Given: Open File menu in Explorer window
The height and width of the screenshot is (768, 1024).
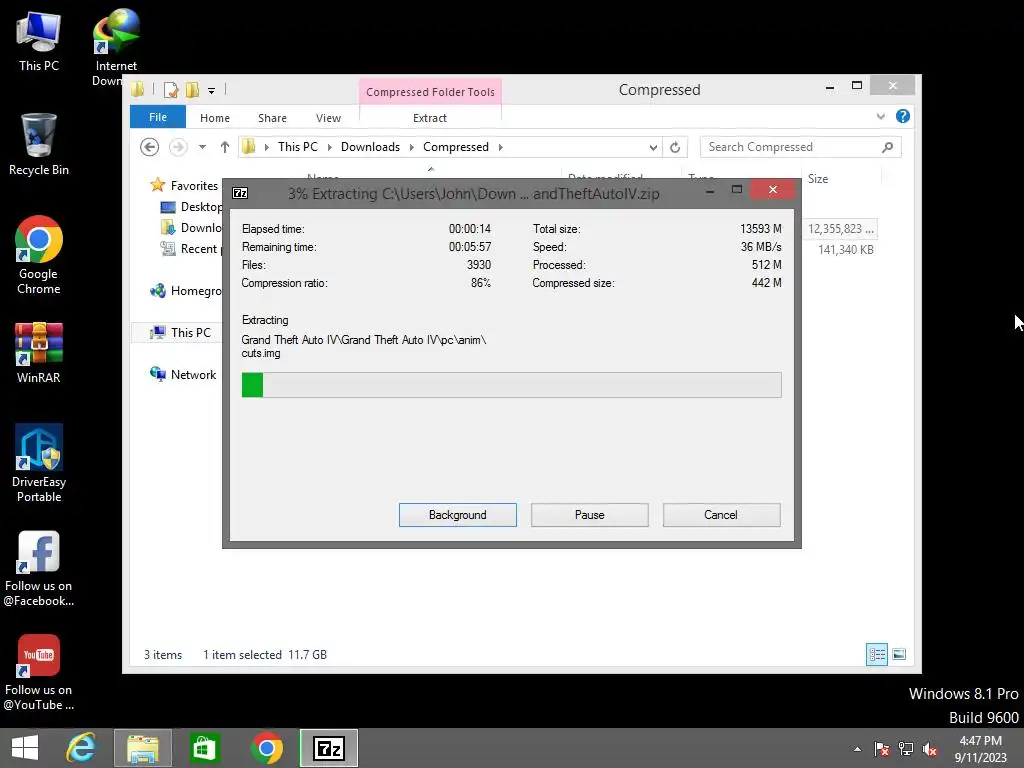Looking at the screenshot, I should click(x=157, y=117).
